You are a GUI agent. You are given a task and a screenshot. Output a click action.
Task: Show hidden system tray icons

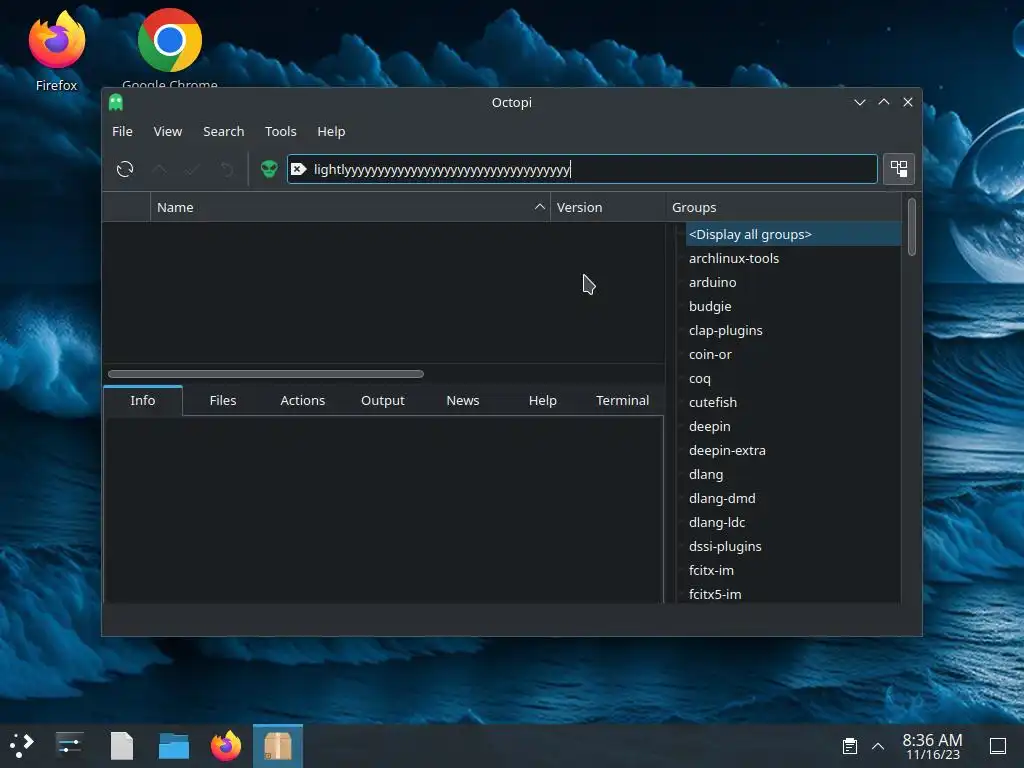878,746
